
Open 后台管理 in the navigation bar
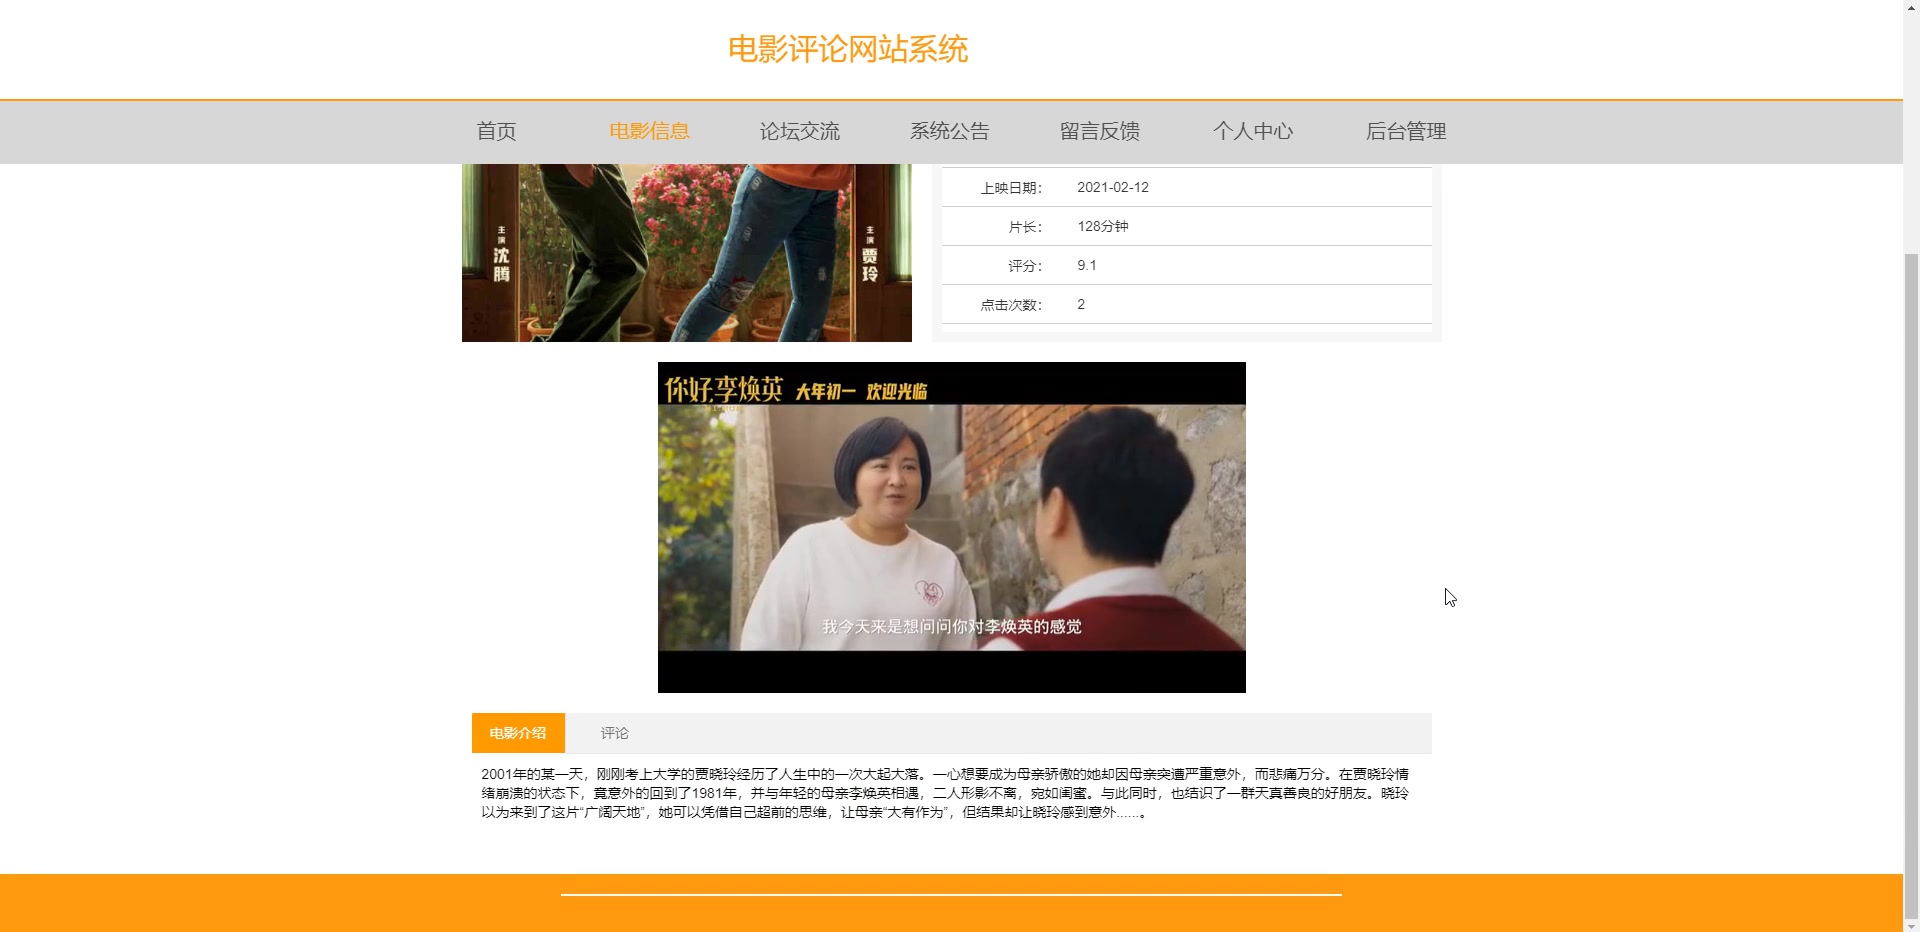point(1406,131)
